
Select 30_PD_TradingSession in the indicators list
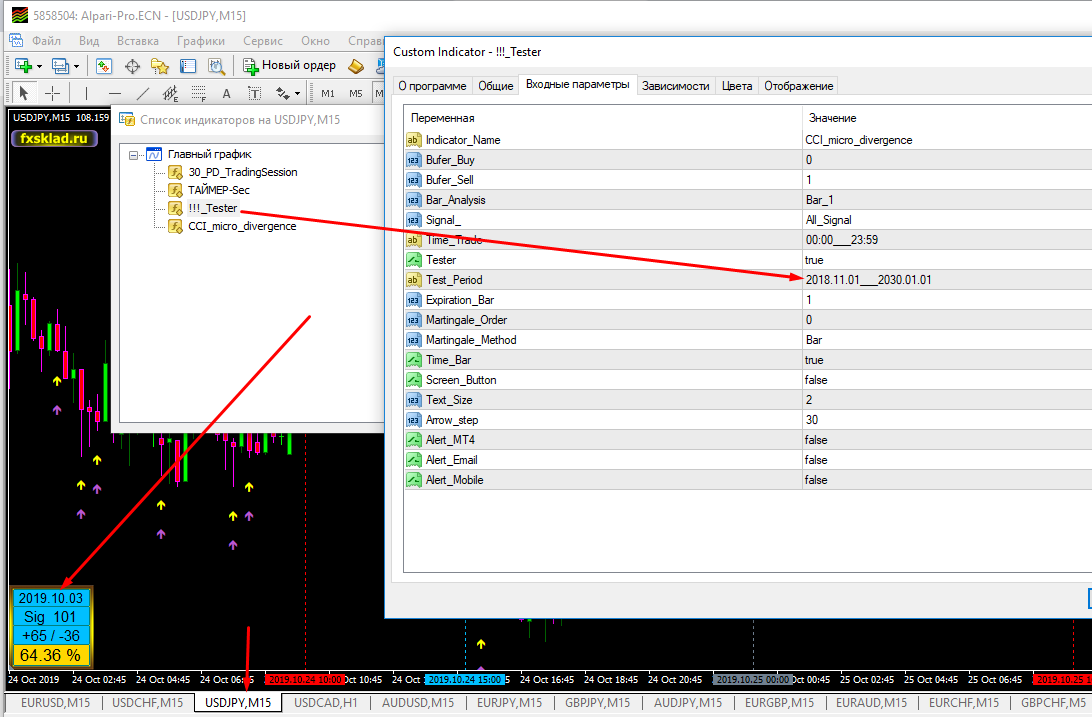[x=242, y=172]
